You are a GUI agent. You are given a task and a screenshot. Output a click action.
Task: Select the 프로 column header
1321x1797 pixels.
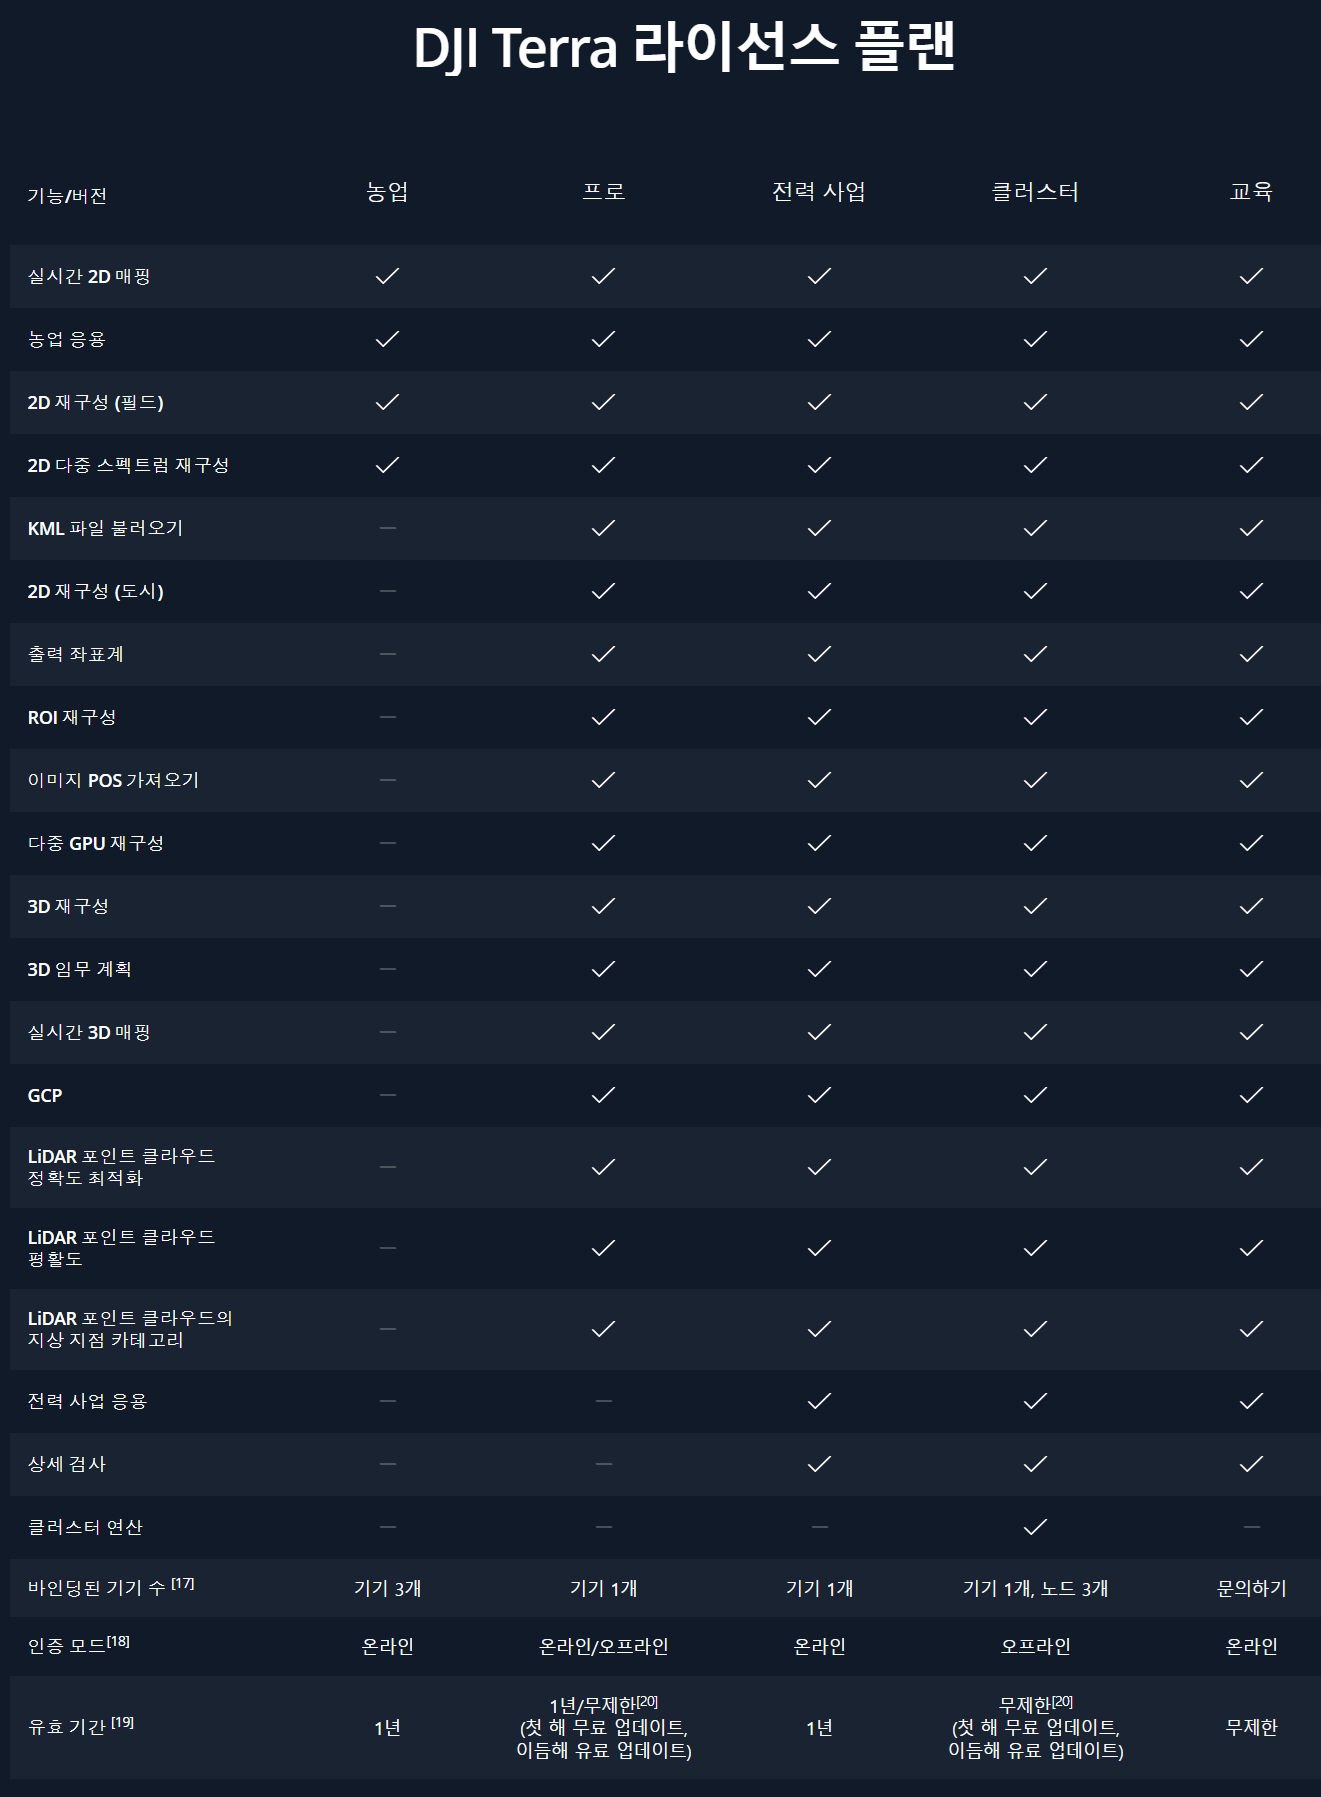[603, 192]
